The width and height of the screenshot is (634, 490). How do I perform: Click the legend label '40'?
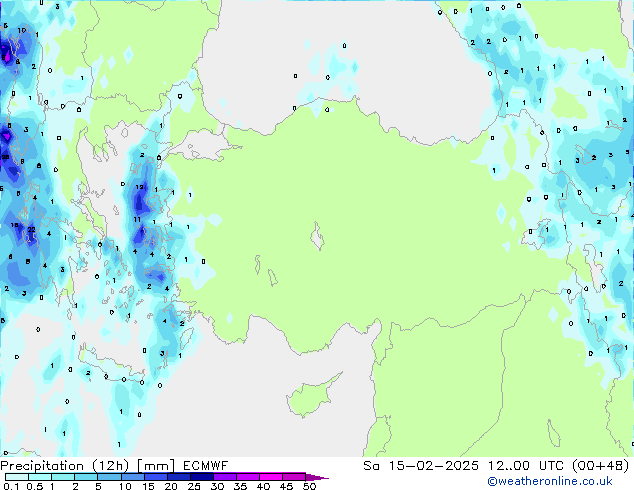(263, 486)
